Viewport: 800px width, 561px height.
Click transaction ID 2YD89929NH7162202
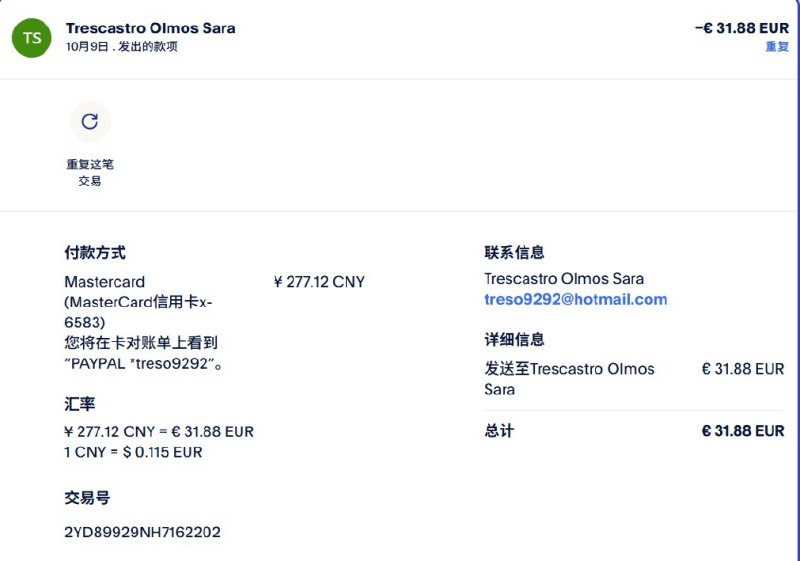[x=142, y=532]
